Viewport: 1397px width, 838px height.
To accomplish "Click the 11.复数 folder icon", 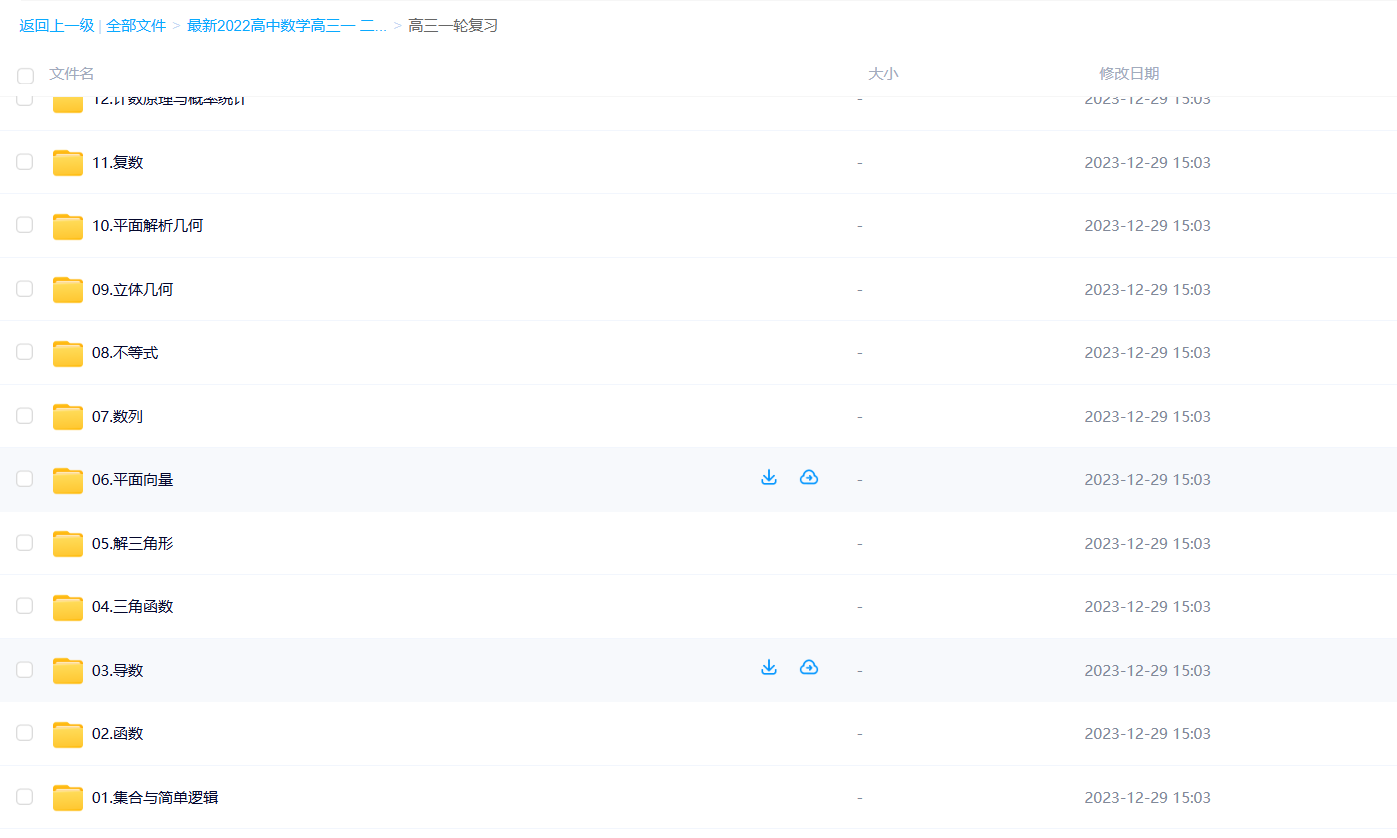I will (x=68, y=163).
